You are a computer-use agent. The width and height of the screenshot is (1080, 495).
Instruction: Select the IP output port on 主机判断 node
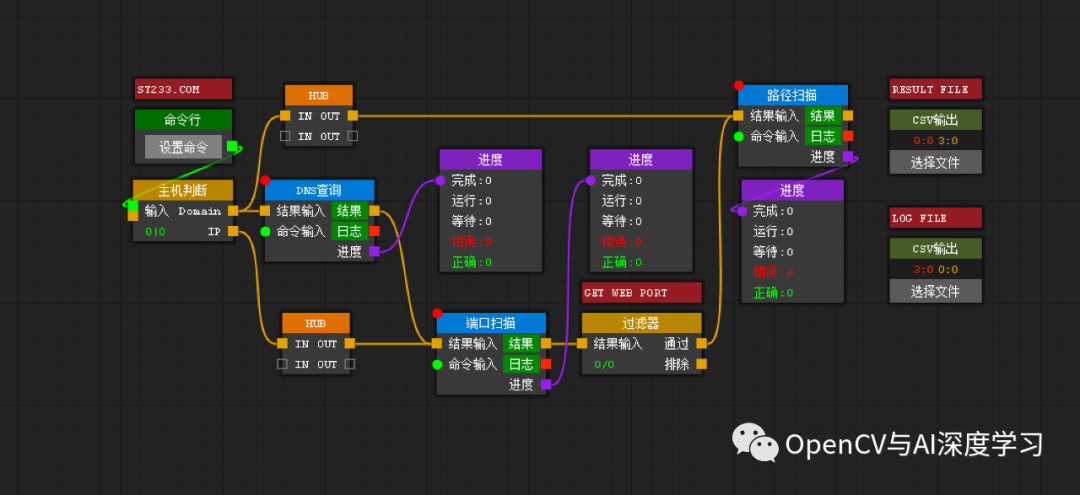232,232
